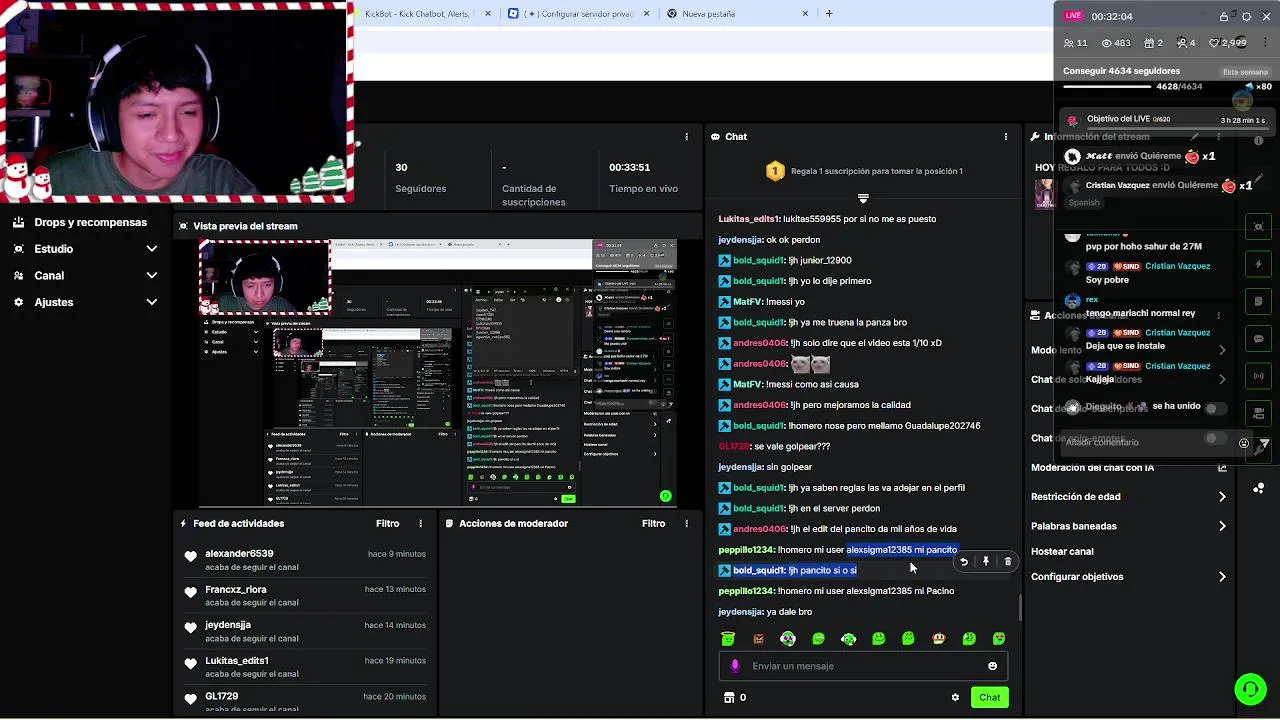The image size is (1280, 720).
Task: Open Hostear canal option
Action: pos(1062,552)
